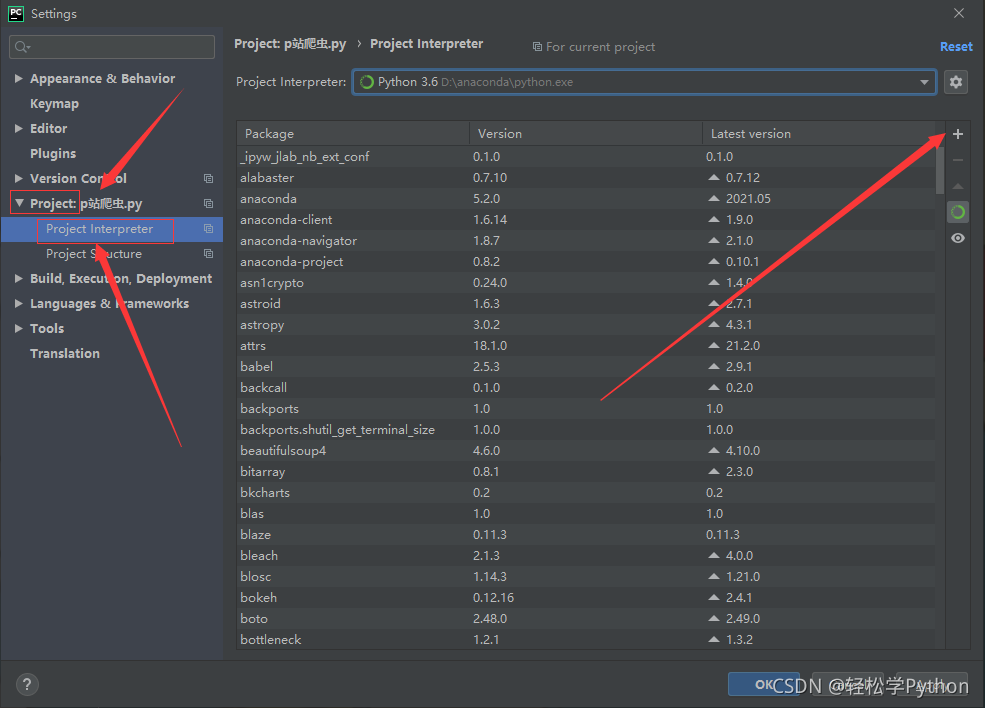Select the attrs package row
Viewport: 985px width, 708px height.
(585, 346)
